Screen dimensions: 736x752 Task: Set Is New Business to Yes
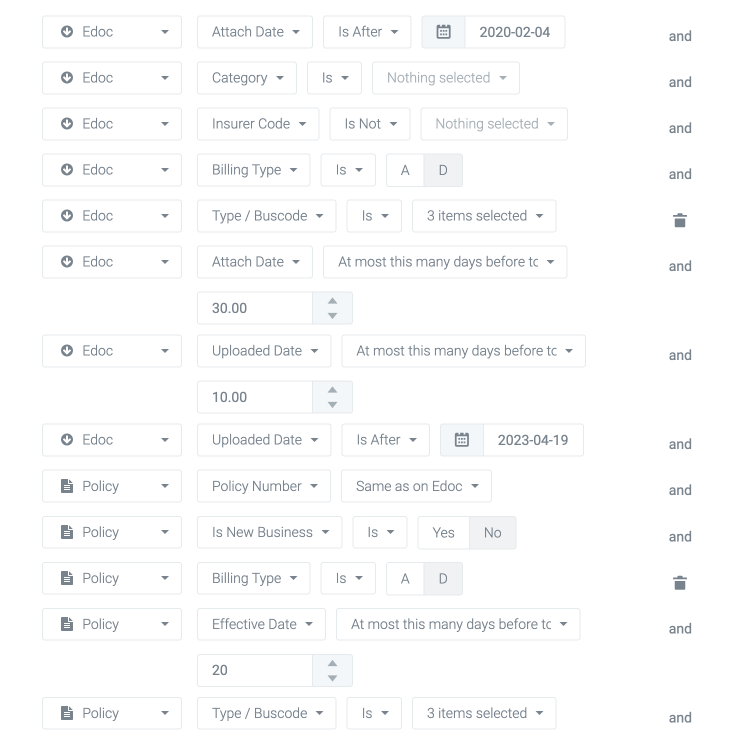[x=443, y=532]
